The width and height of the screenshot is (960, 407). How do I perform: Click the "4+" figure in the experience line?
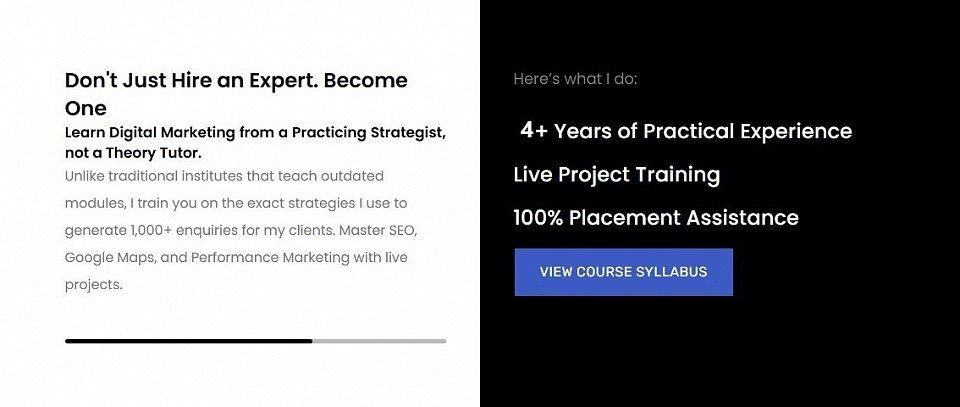point(534,131)
